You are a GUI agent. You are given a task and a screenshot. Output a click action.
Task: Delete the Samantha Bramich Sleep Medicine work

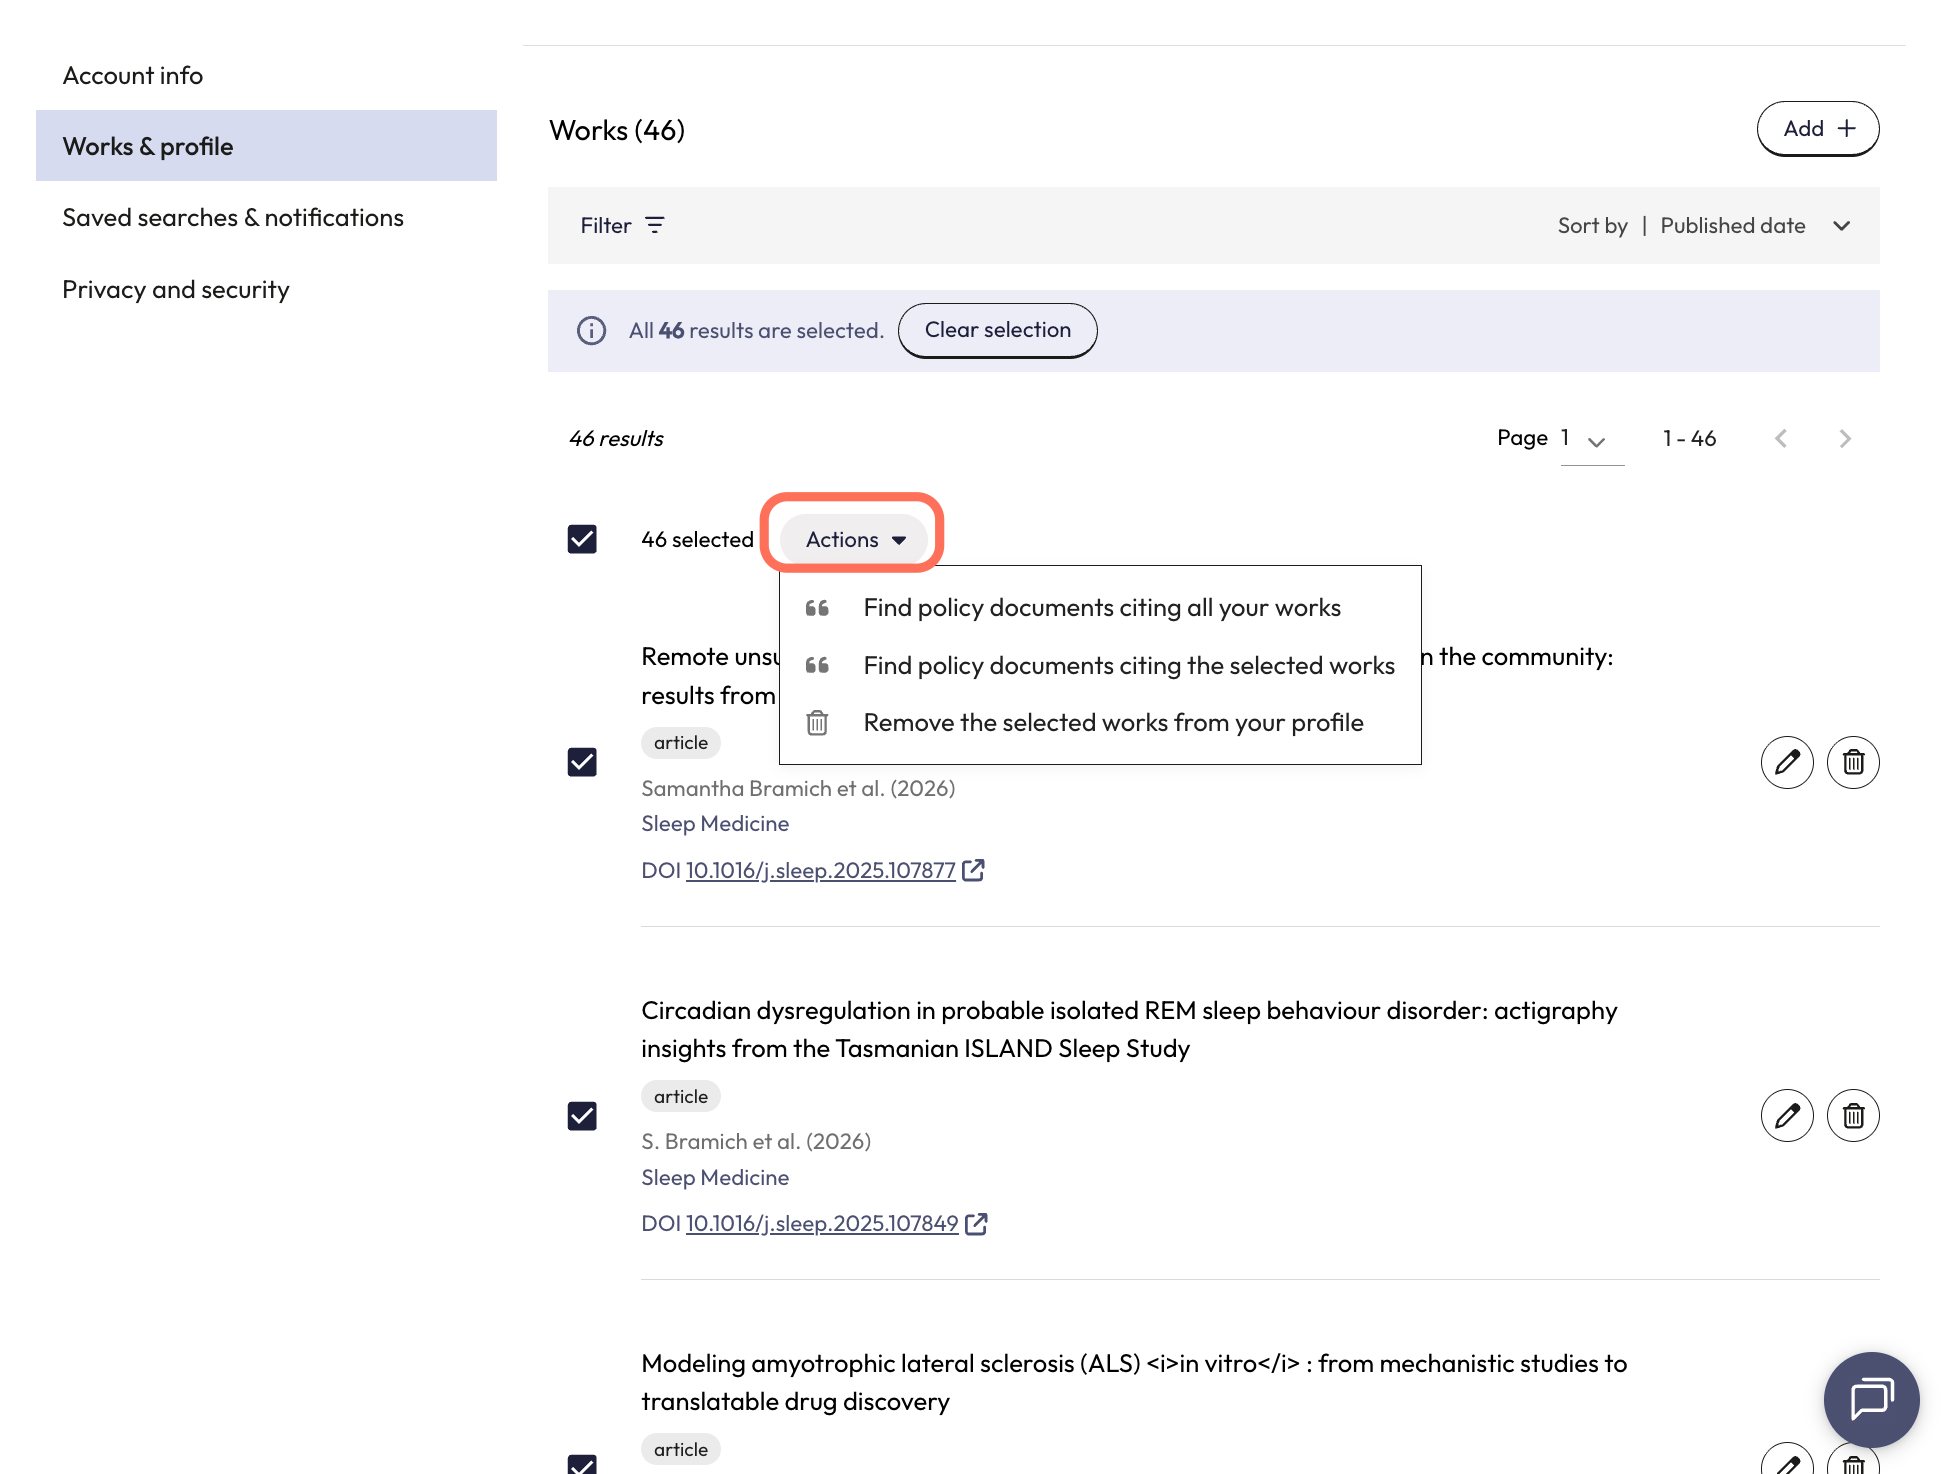tap(1853, 762)
